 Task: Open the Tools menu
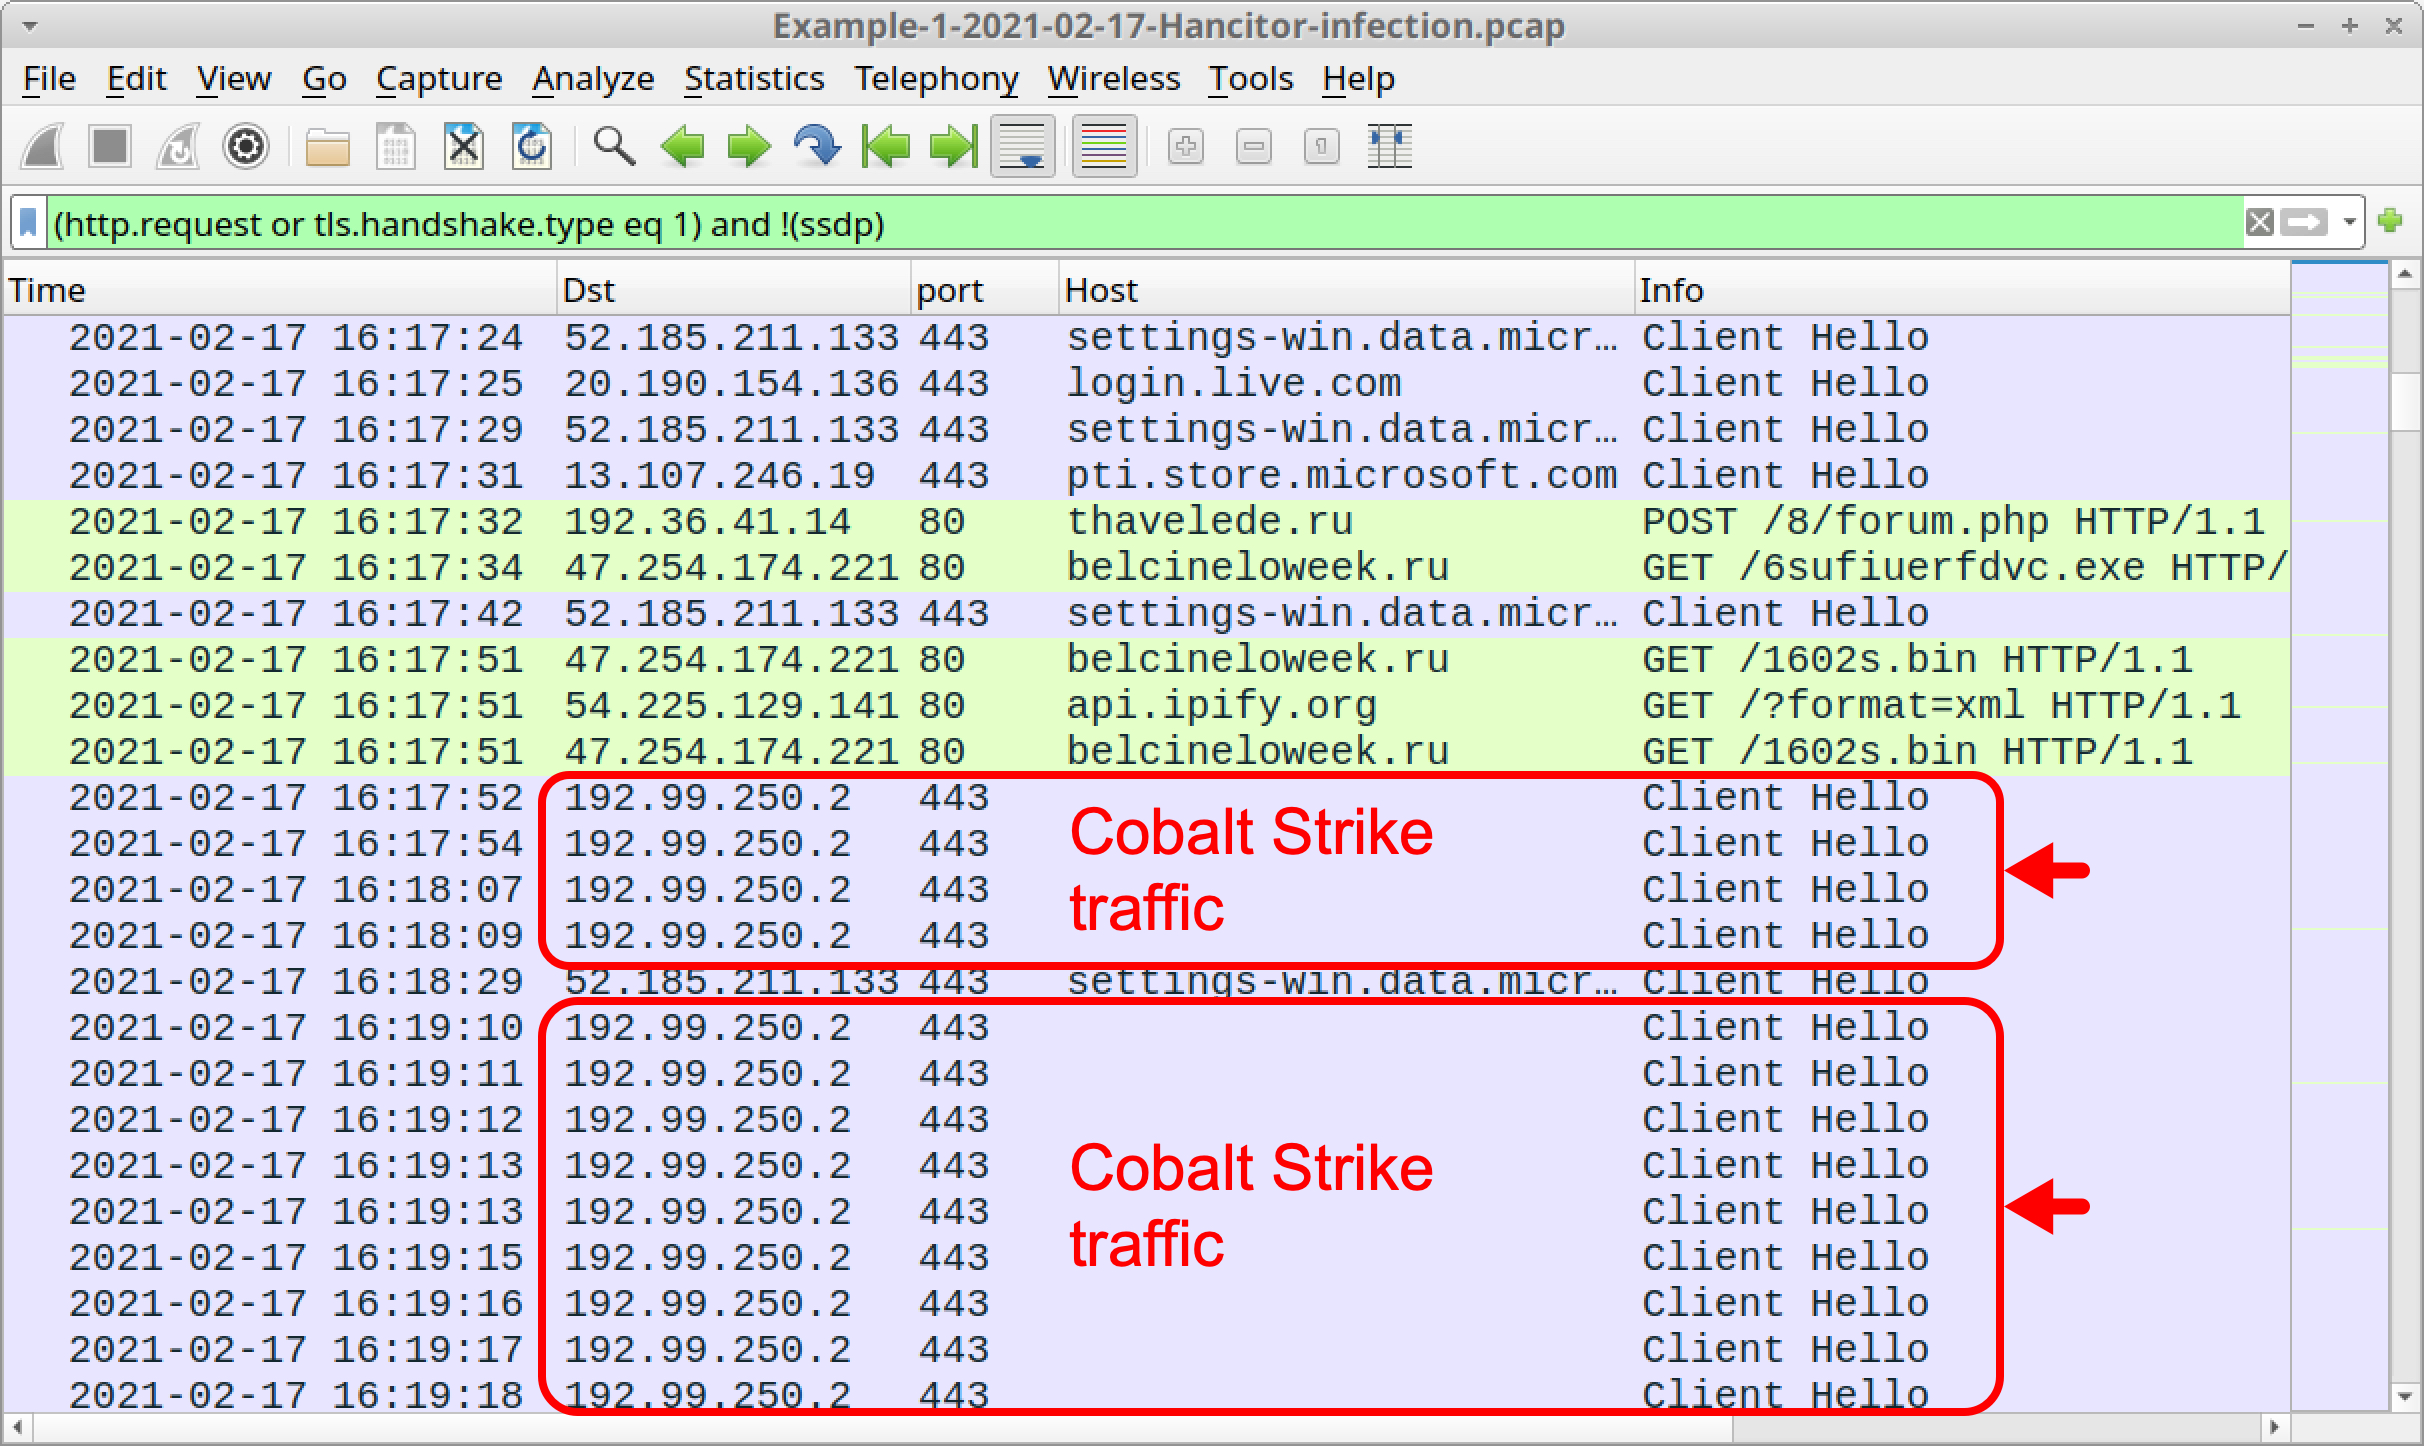point(1251,78)
